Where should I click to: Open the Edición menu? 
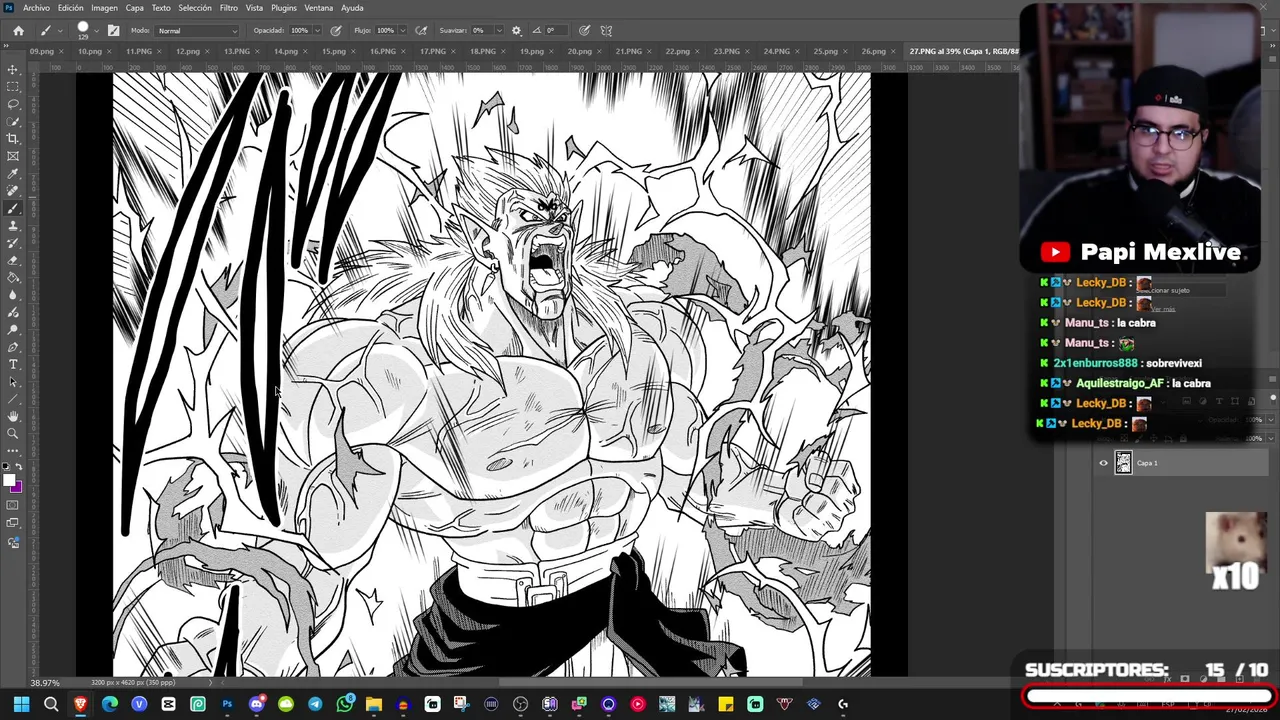70,8
